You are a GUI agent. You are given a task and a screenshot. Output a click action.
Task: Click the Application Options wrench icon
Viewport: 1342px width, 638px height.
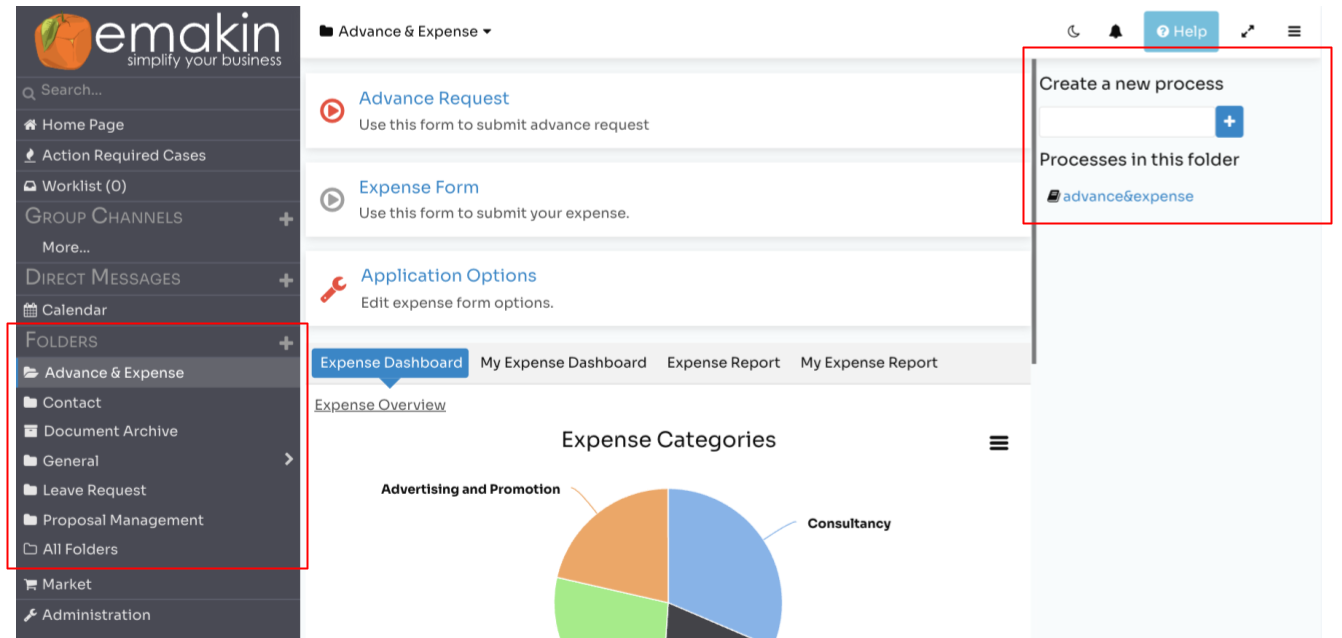pos(333,289)
